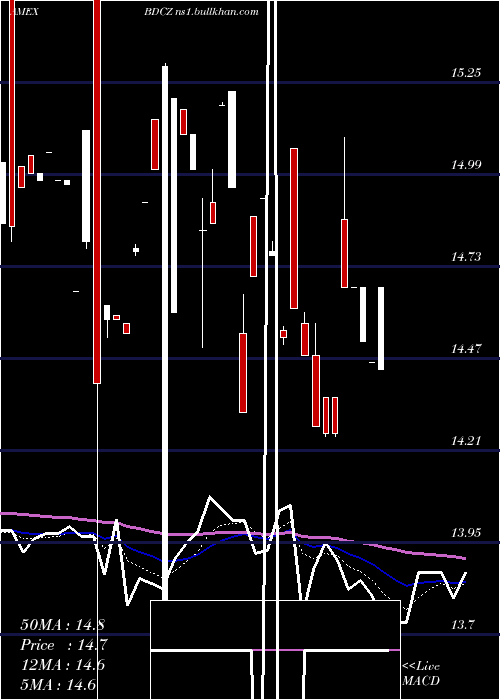Select the 14.99 price axis label

(466, 165)
